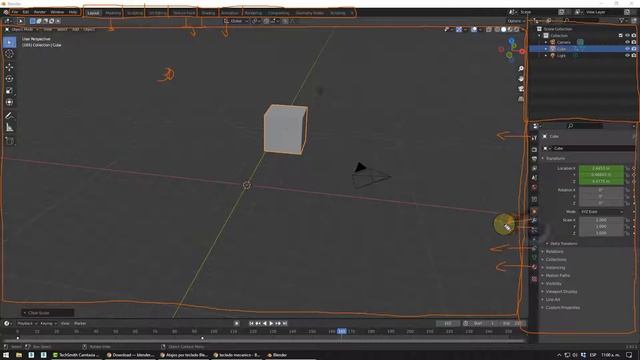This screenshot has width=640, height=360.
Task: Select the Add Cube tool
Action: point(9,141)
